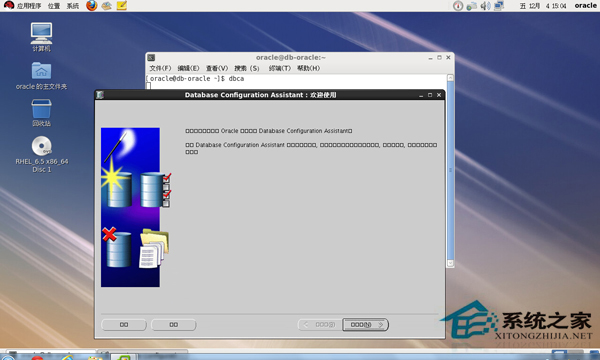The image size is (600, 360).
Task: Click the terminal's vertical scrollbar track
Action: point(450,170)
